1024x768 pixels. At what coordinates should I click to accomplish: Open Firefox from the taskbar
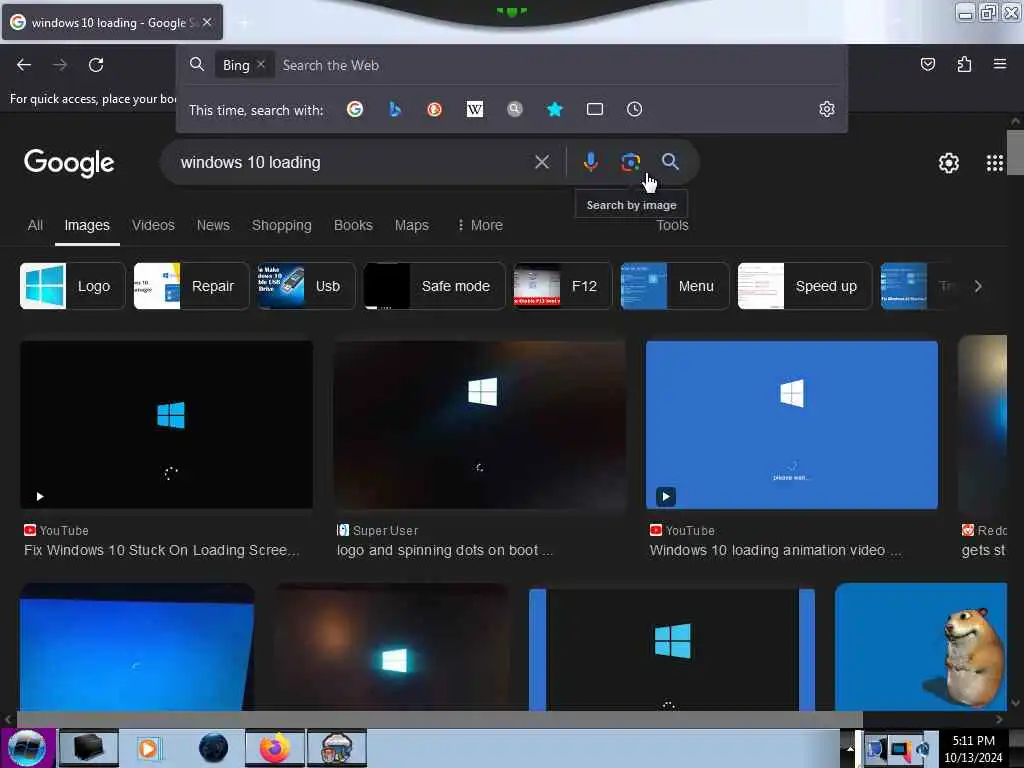pos(275,748)
